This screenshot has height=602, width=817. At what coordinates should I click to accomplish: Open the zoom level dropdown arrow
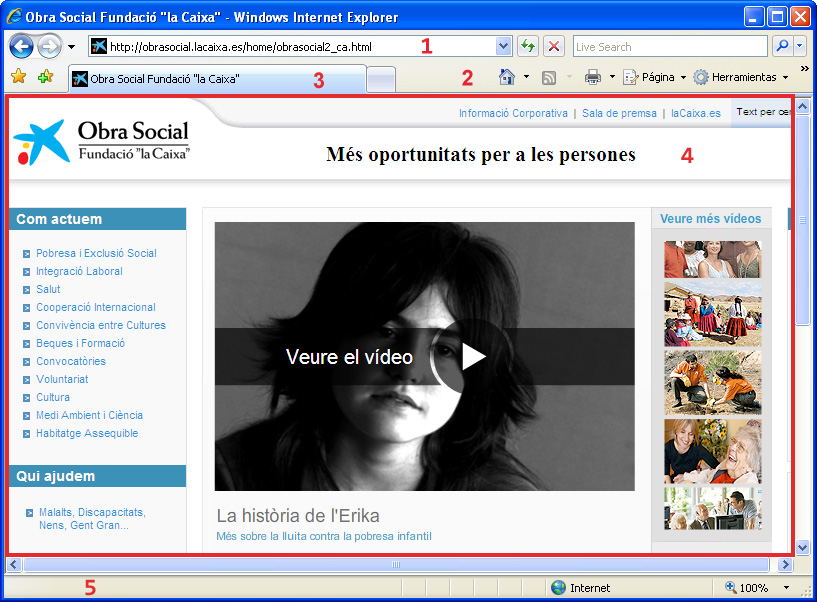(x=787, y=587)
